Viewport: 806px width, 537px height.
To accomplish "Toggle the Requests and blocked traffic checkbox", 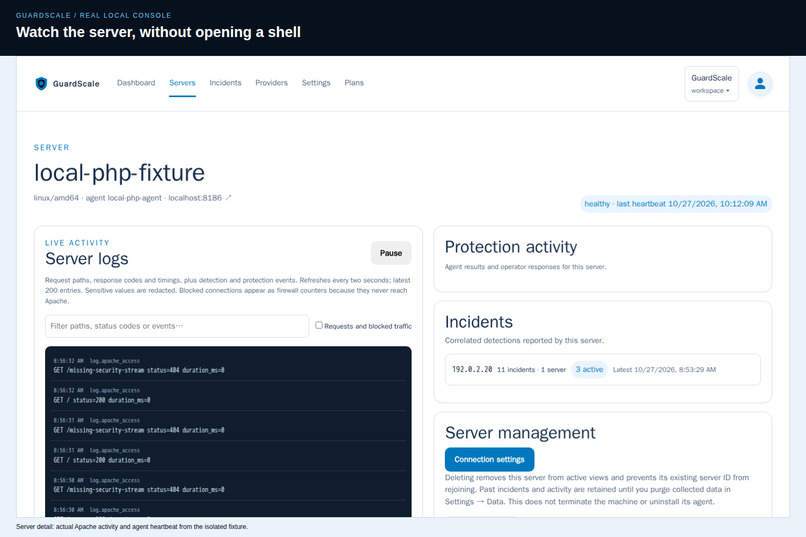I will coord(319,325).
